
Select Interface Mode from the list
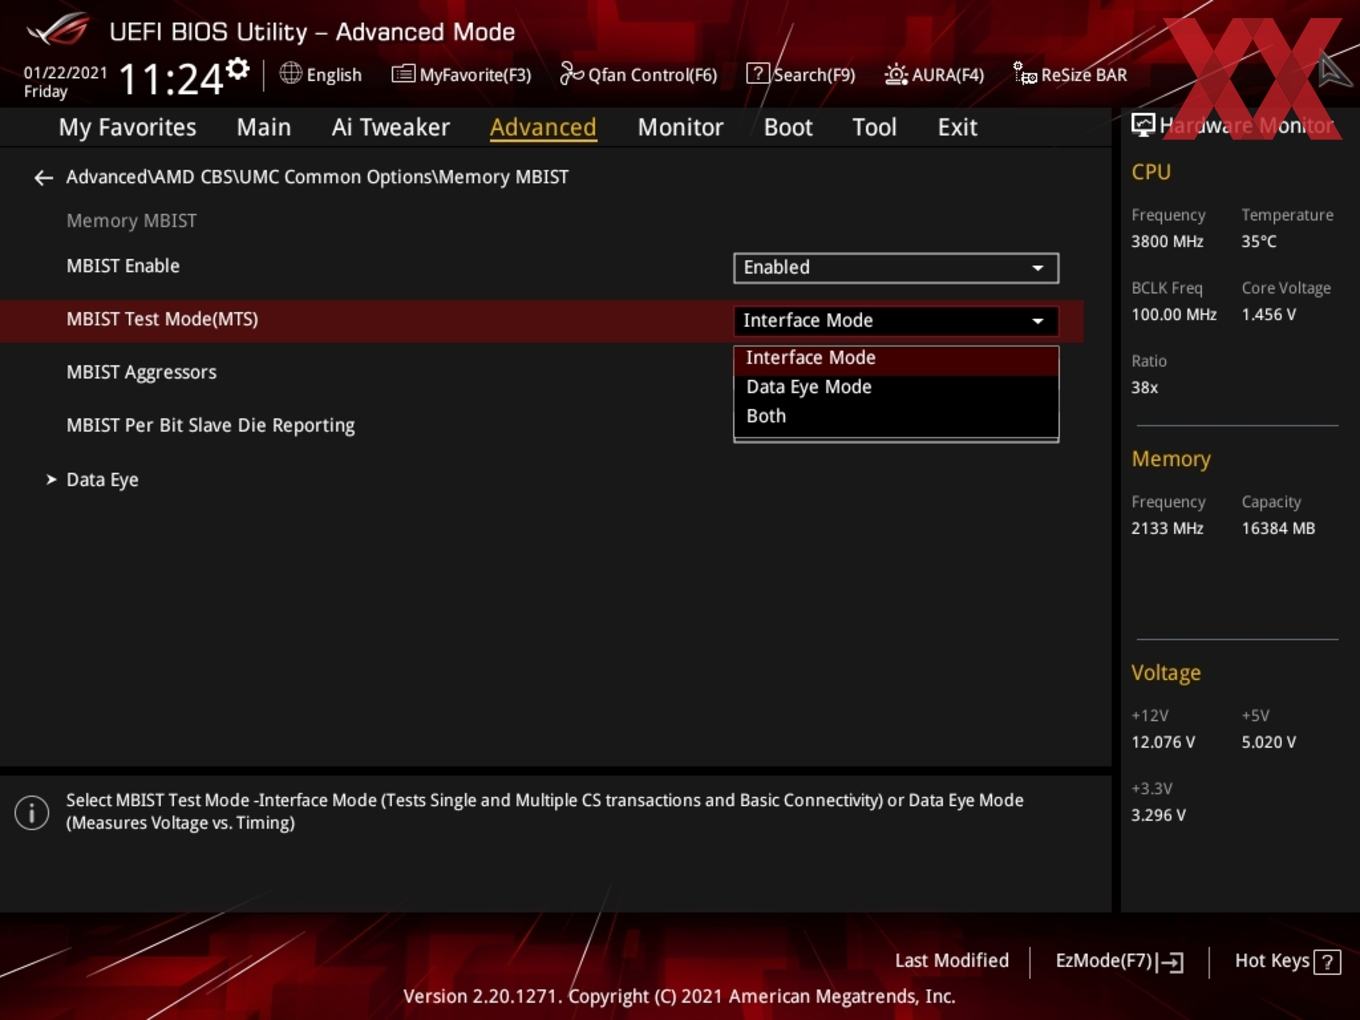click(x=896, y=358)
